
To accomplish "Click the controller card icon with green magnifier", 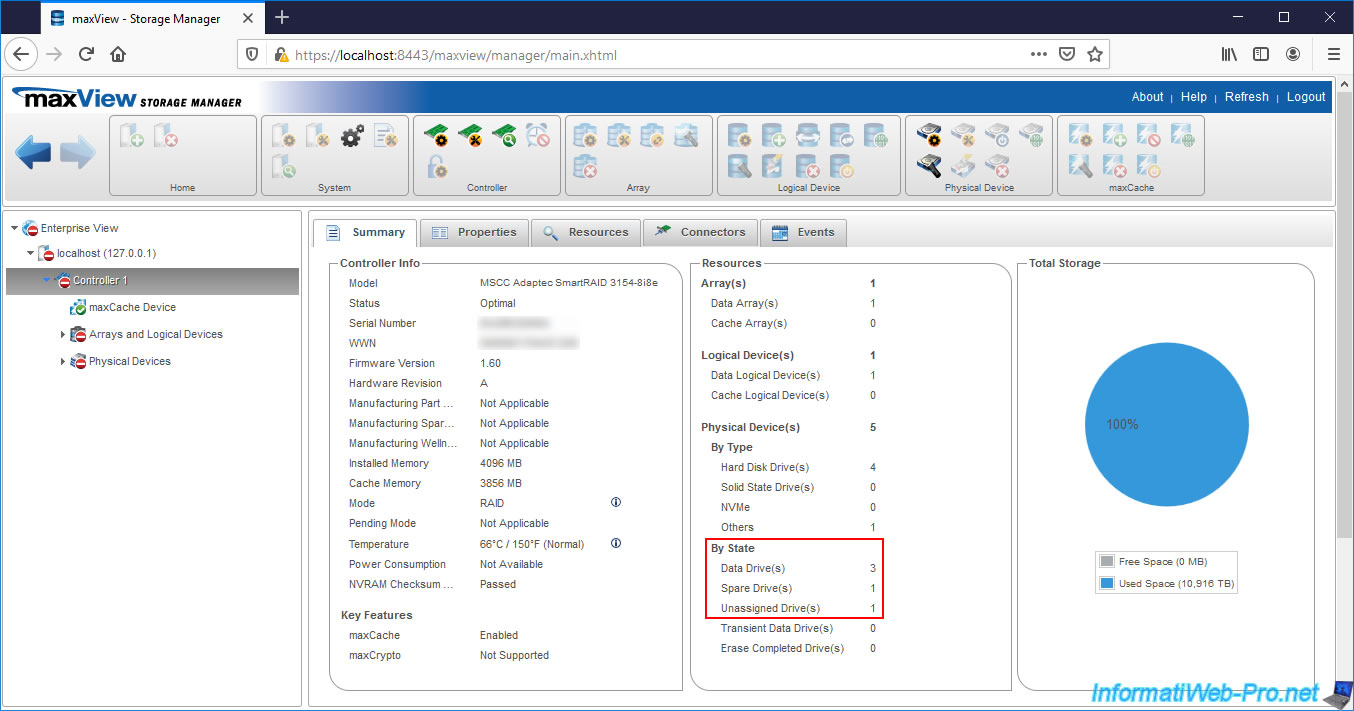I will (504, 136).
